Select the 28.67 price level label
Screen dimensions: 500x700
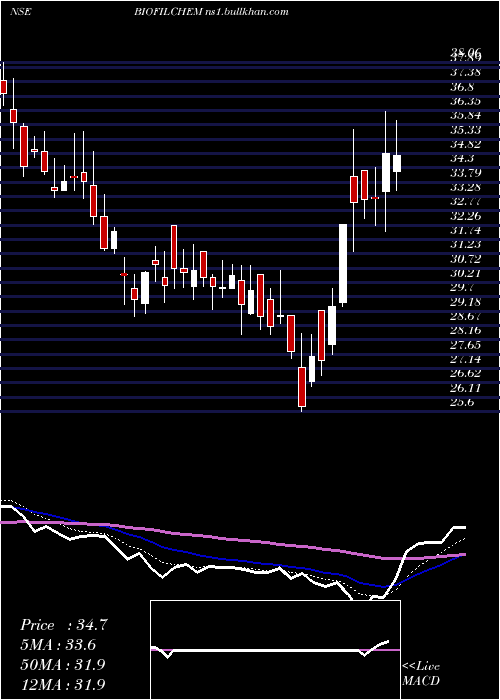[466, 316]
